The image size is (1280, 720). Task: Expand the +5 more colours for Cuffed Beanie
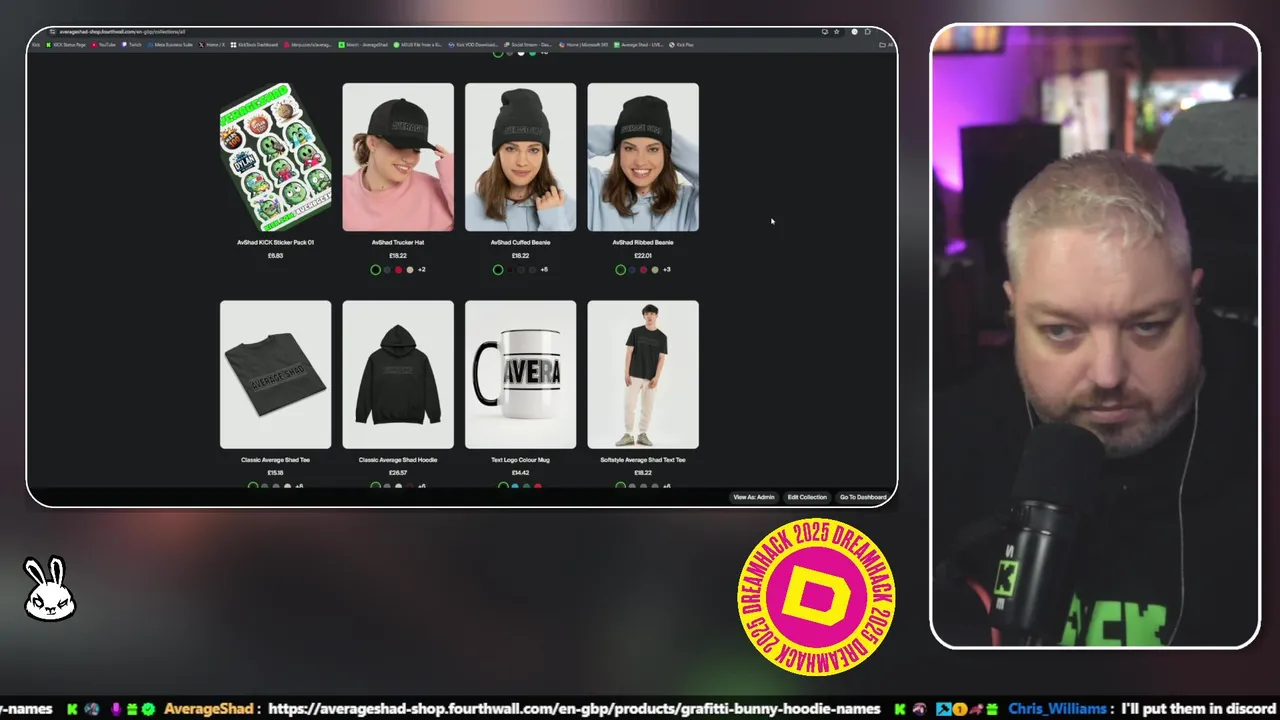(544, 270)
